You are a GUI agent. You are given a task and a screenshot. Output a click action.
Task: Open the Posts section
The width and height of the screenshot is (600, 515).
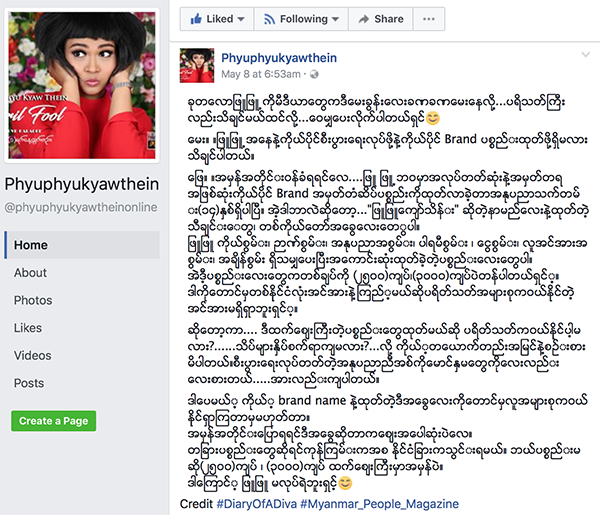click(29, 383)
